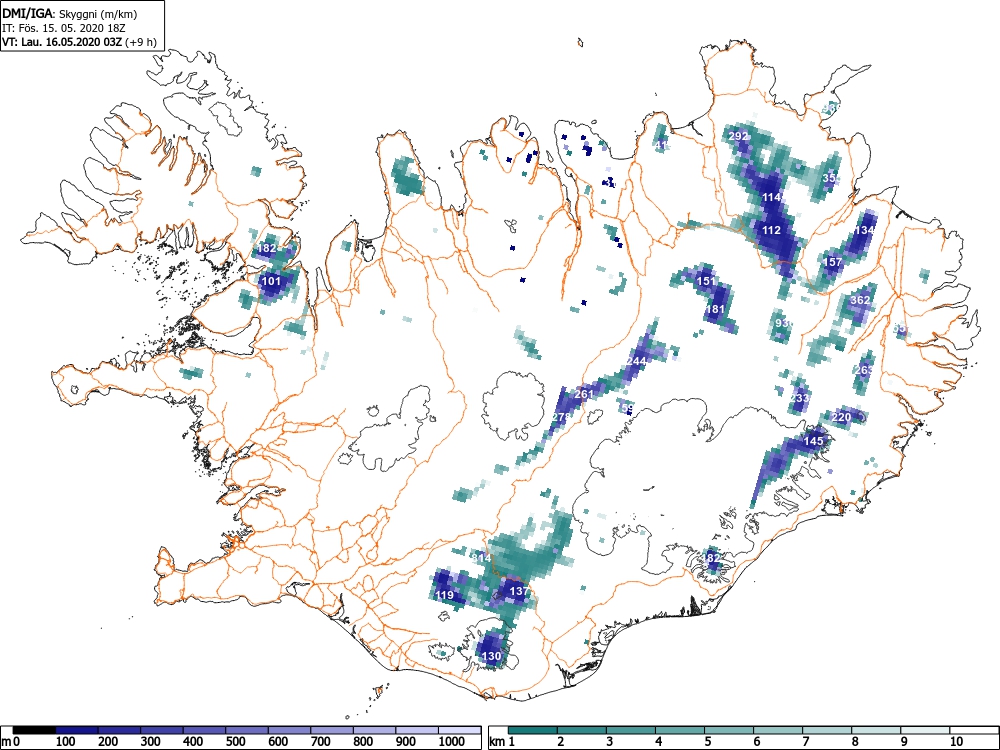Click the '1000' label on the metre scale

click(452, 742)
